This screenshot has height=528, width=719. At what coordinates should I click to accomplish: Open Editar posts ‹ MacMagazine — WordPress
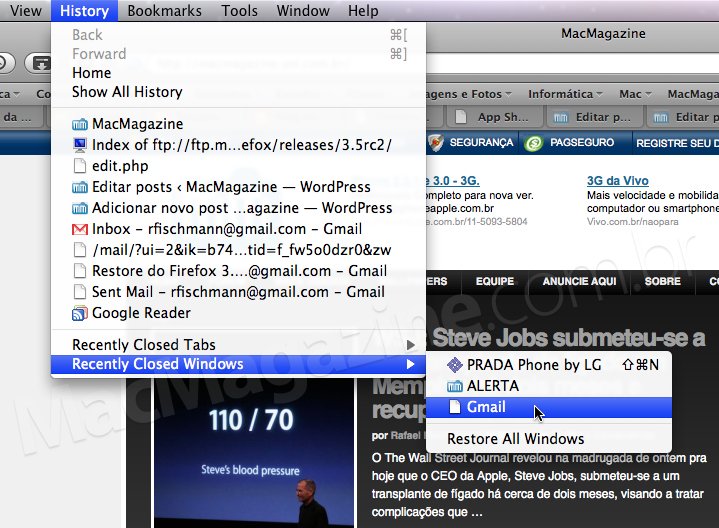click(238, 187)
